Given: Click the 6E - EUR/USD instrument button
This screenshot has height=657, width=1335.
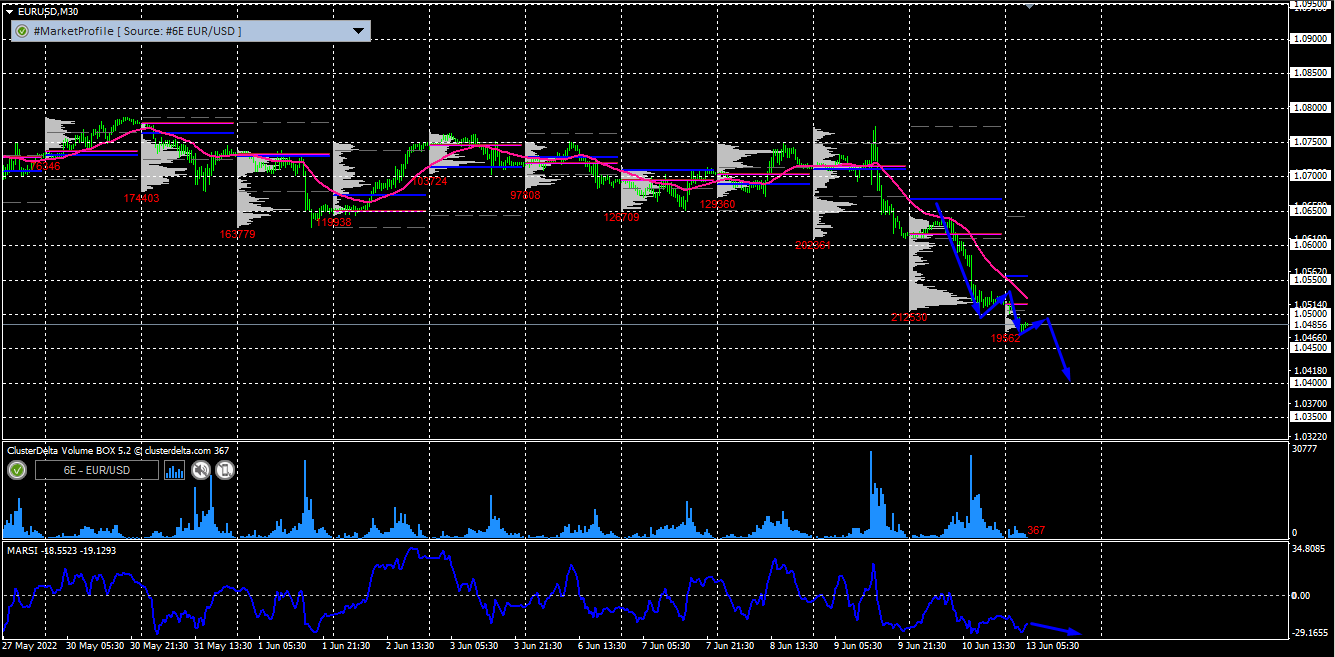Looking at the screenshot, I should pos(97,470).
